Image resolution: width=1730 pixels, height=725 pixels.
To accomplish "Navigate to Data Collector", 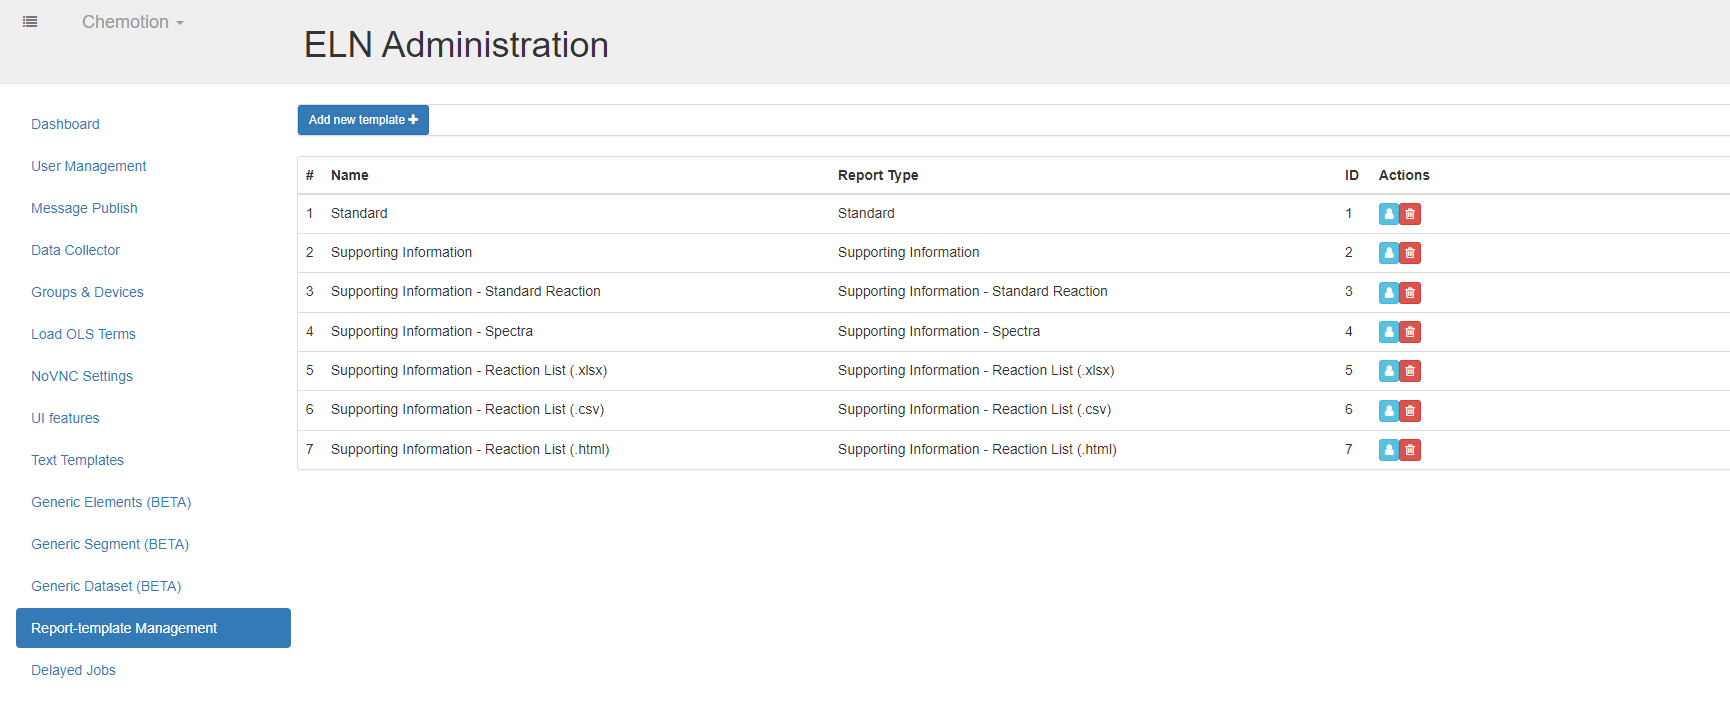I will pos(75,250).
